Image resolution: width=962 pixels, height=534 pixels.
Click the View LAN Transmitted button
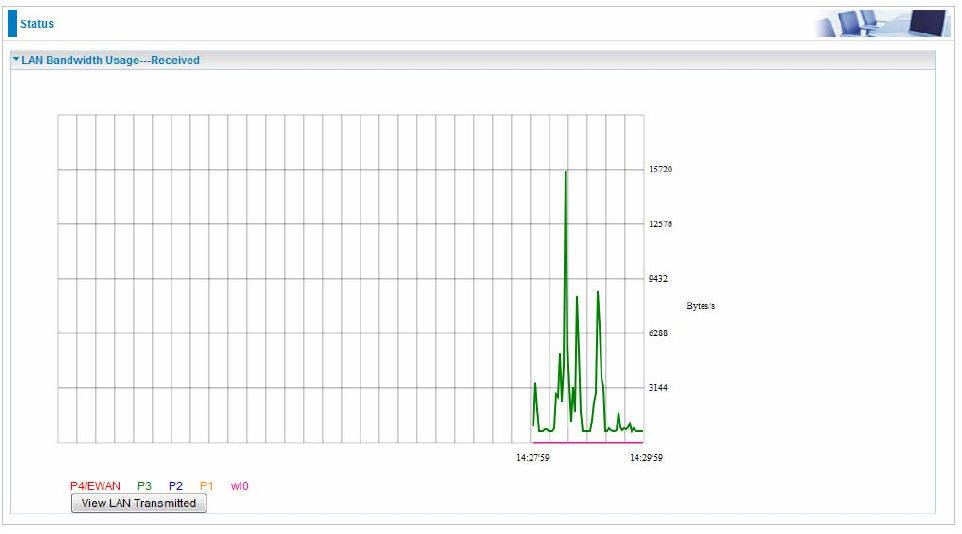coord(139,503)
